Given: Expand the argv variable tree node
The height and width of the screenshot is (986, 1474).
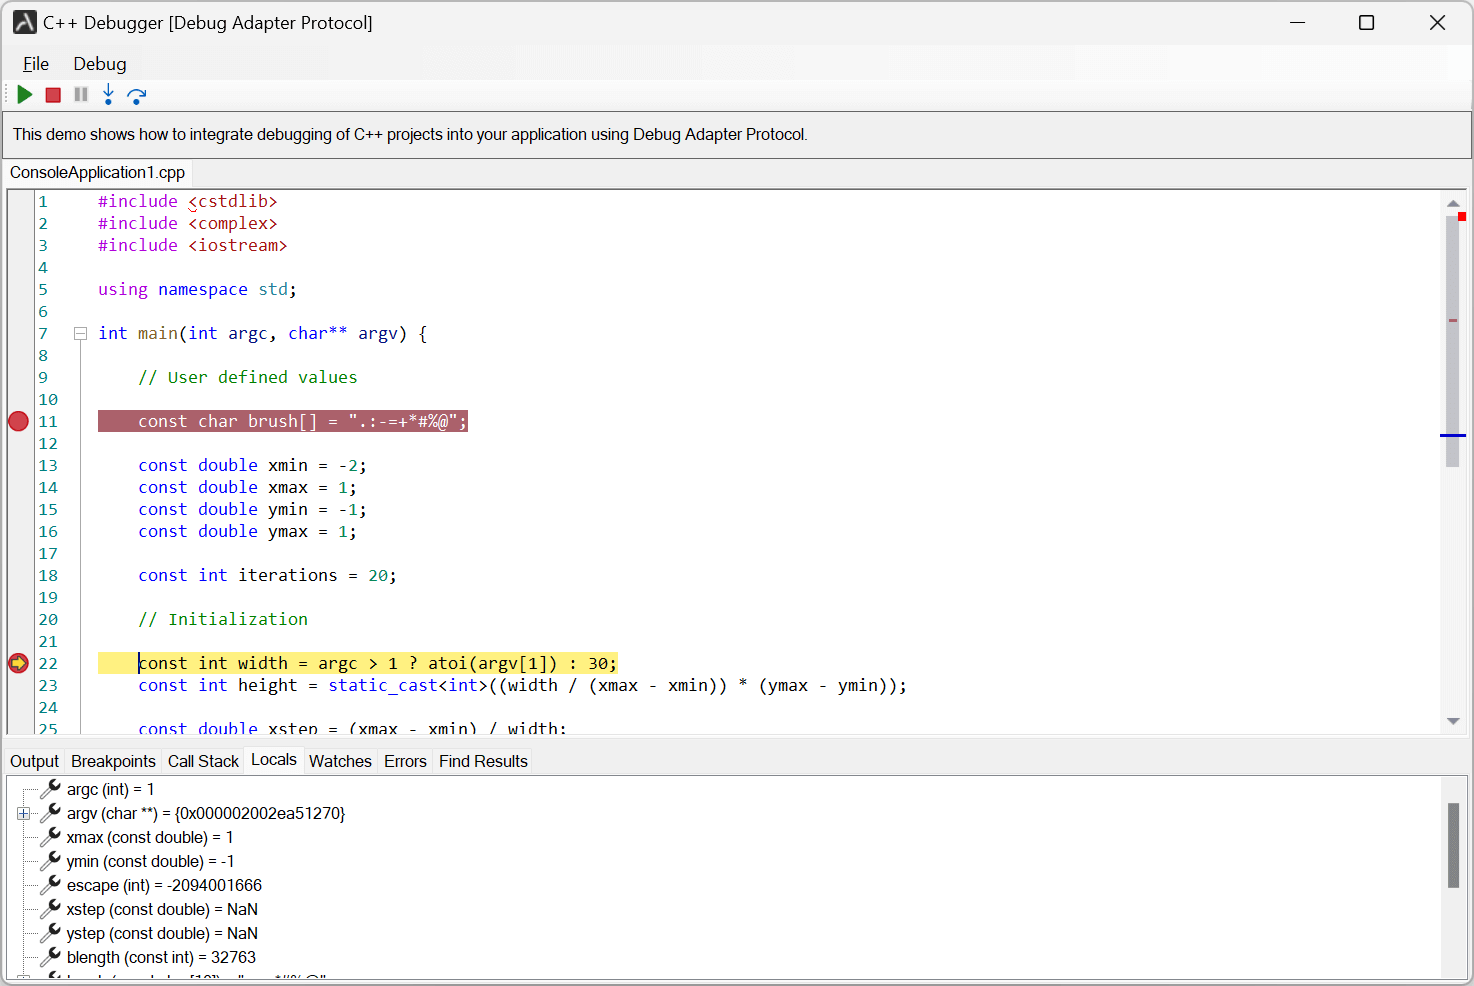Looking at the screenshot, I should point(23,814).
